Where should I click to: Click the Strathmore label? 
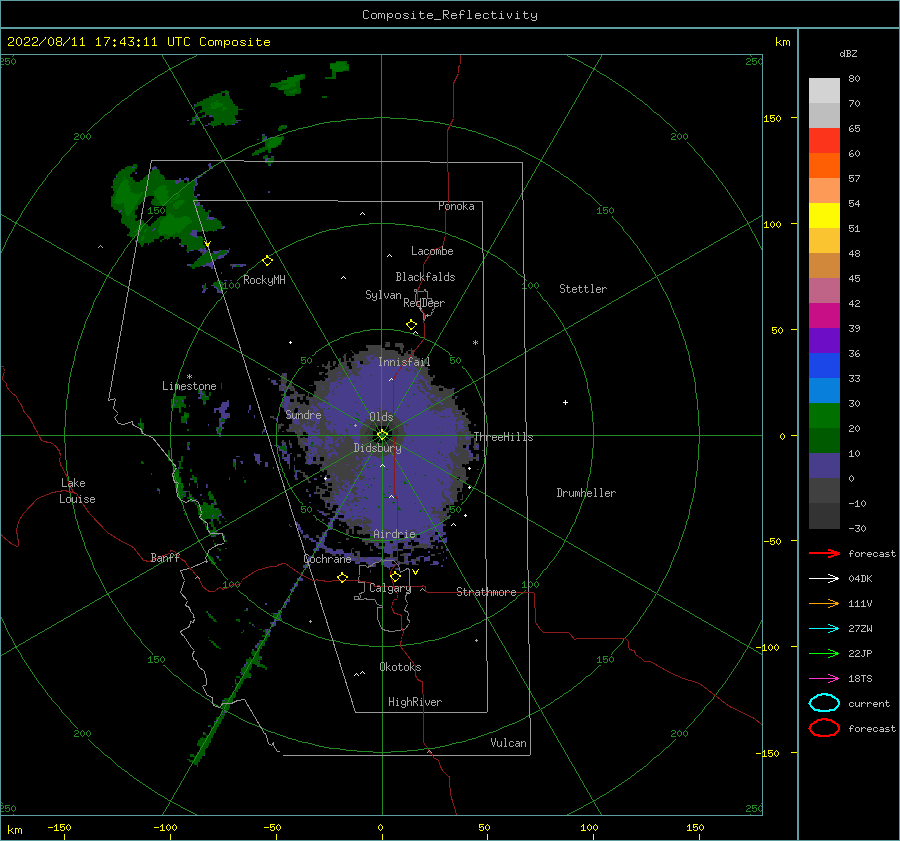tap(486, 592)
